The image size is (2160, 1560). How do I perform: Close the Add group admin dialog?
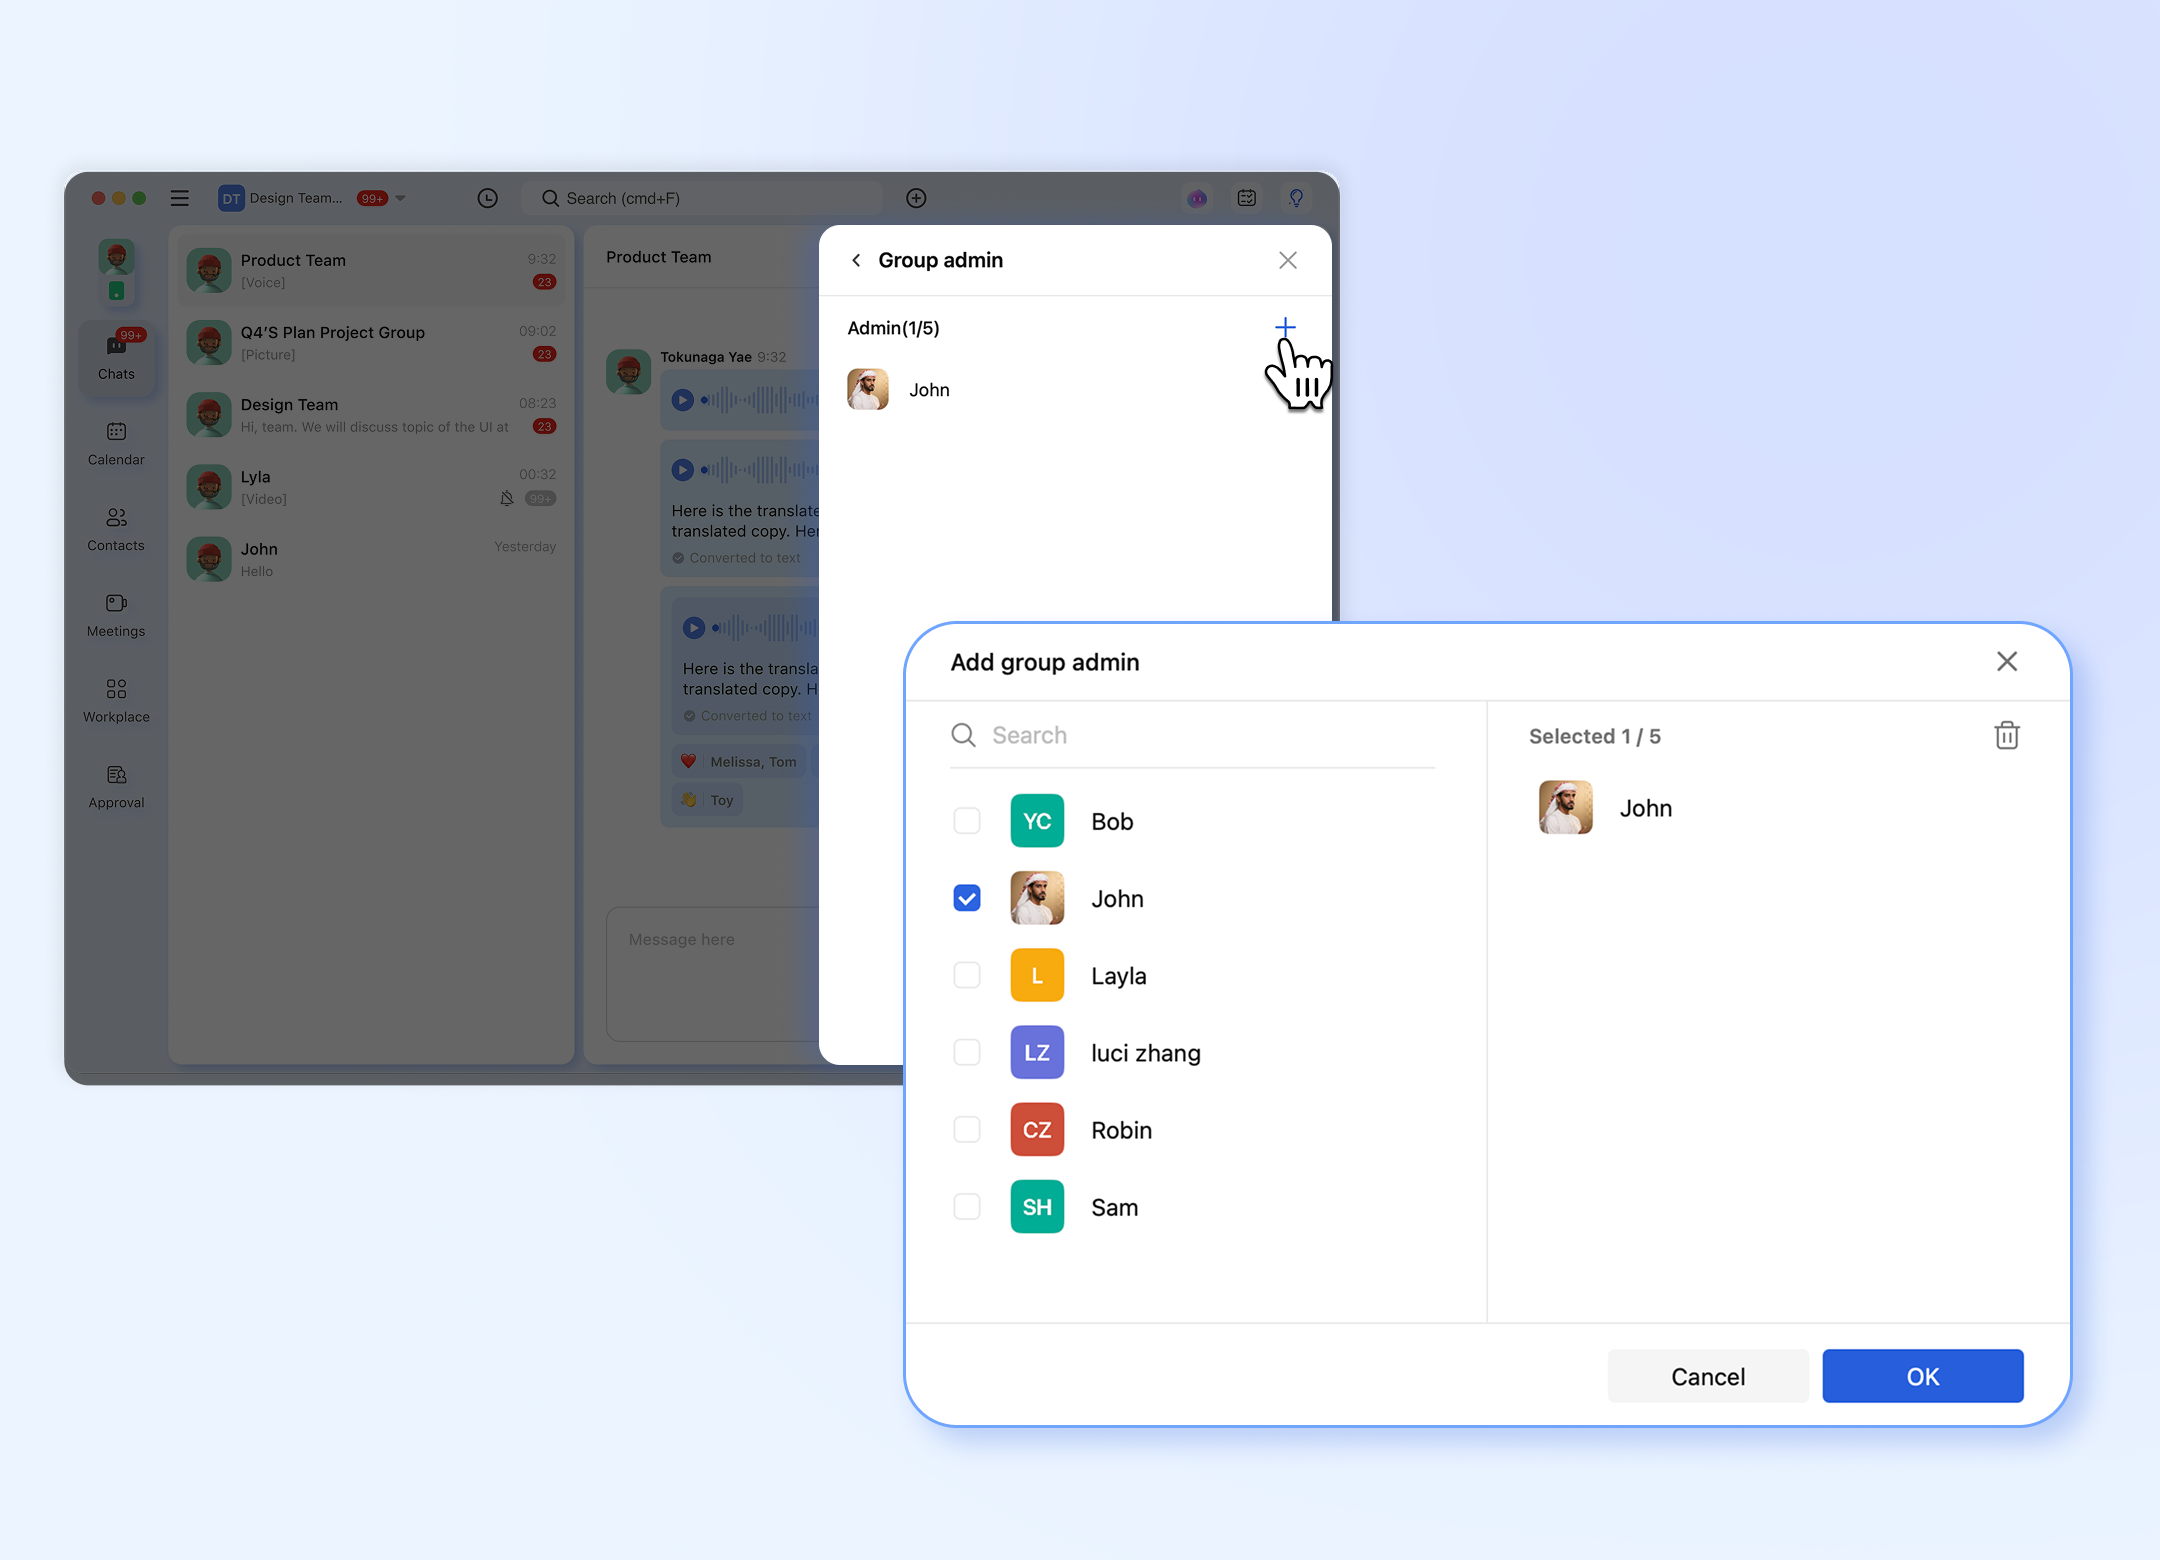[x=2006, y=661]
